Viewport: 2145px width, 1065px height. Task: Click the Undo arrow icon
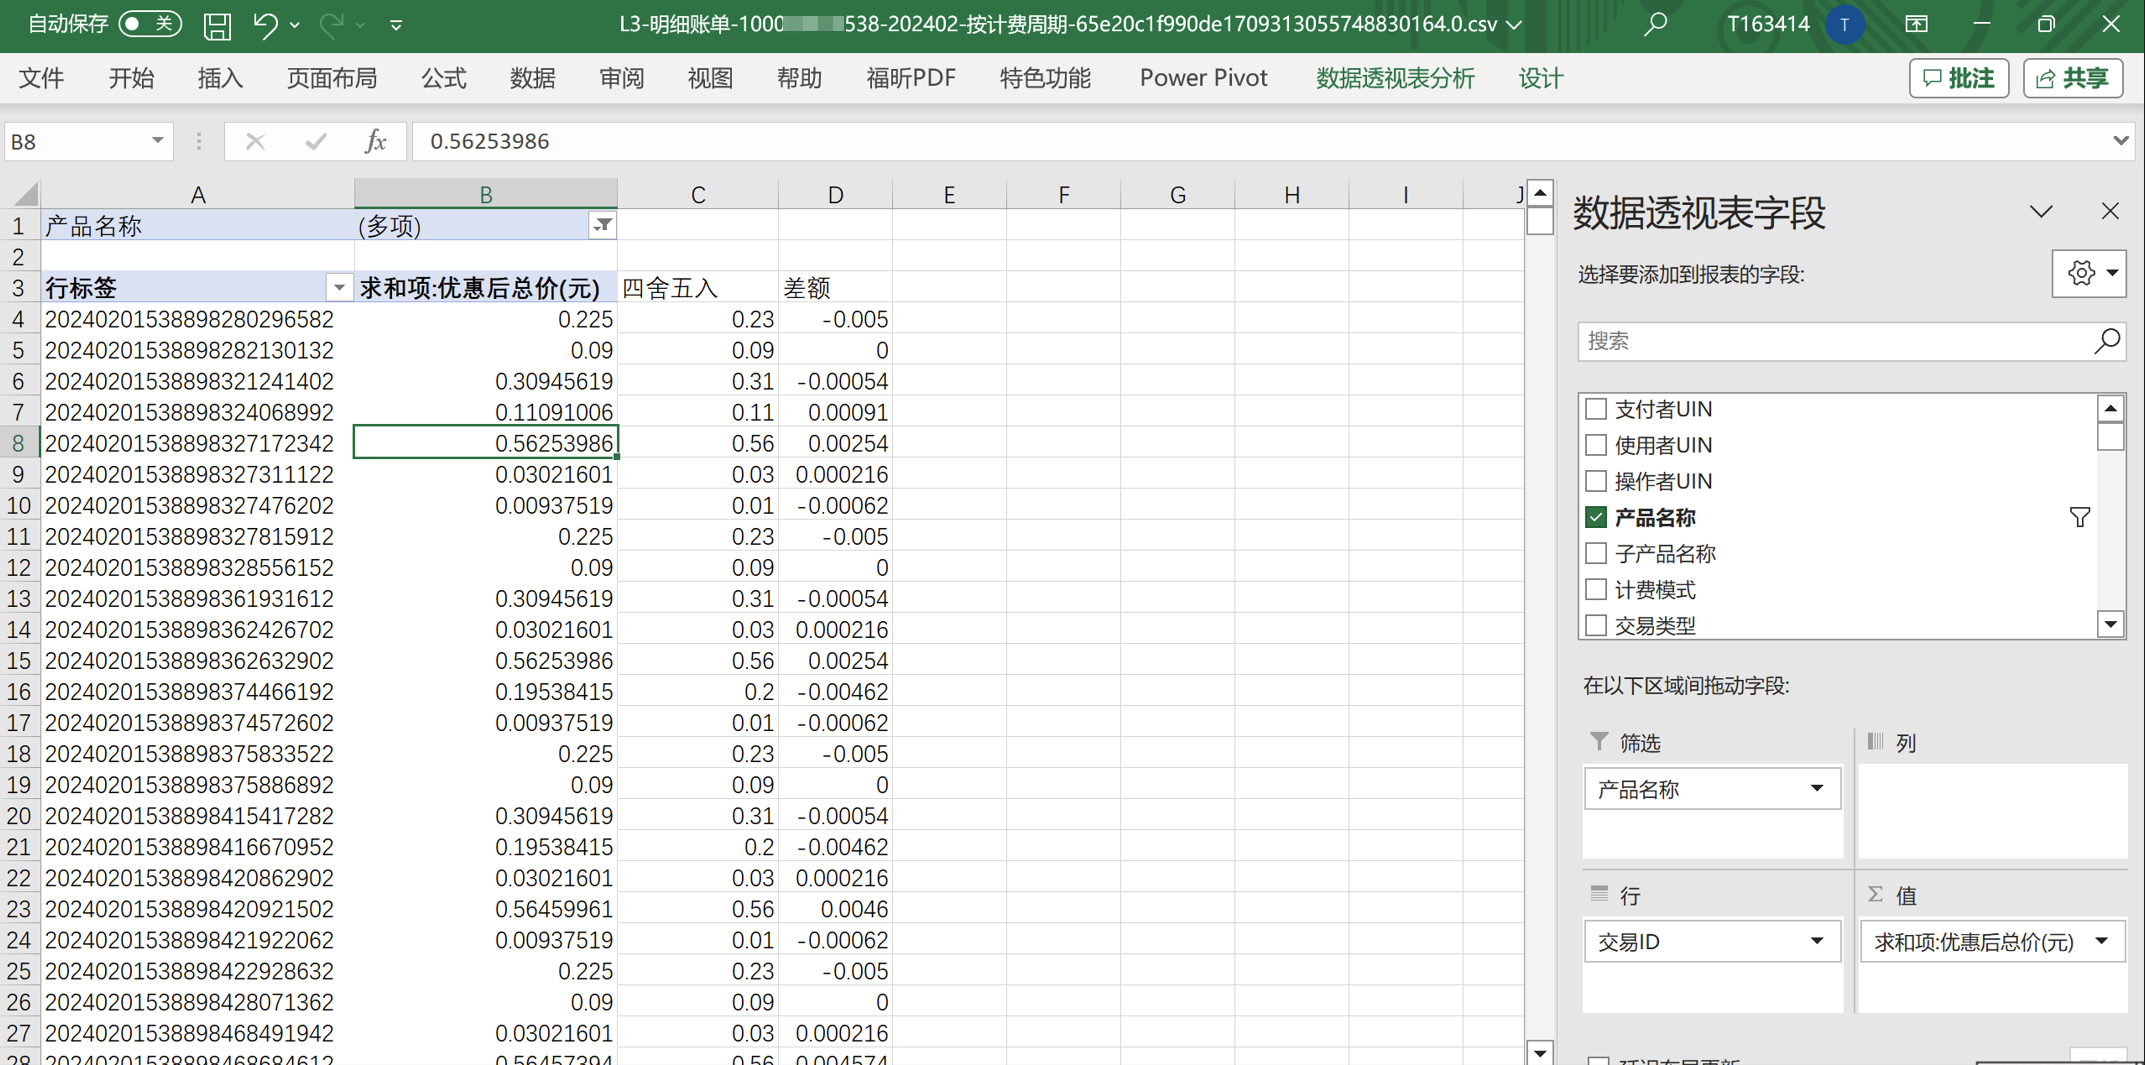pyautogui.click(x=264, y=25)
